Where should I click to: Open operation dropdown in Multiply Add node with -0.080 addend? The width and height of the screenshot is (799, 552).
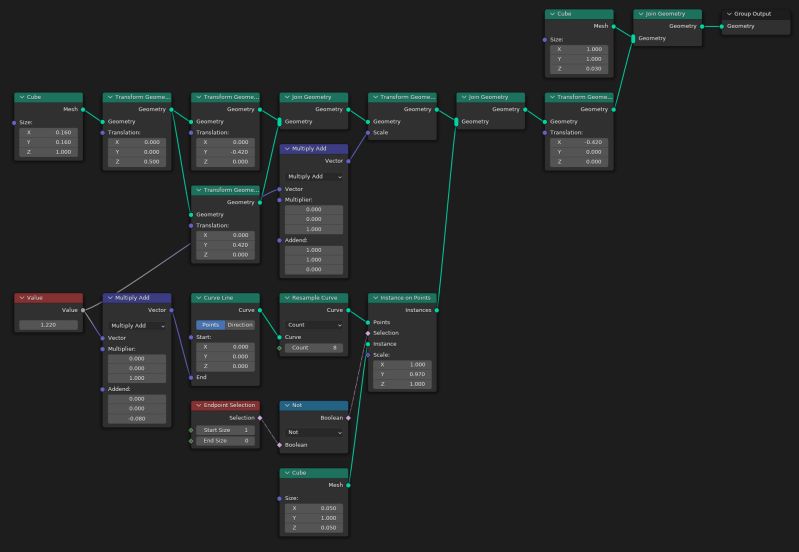click(137, 326)
